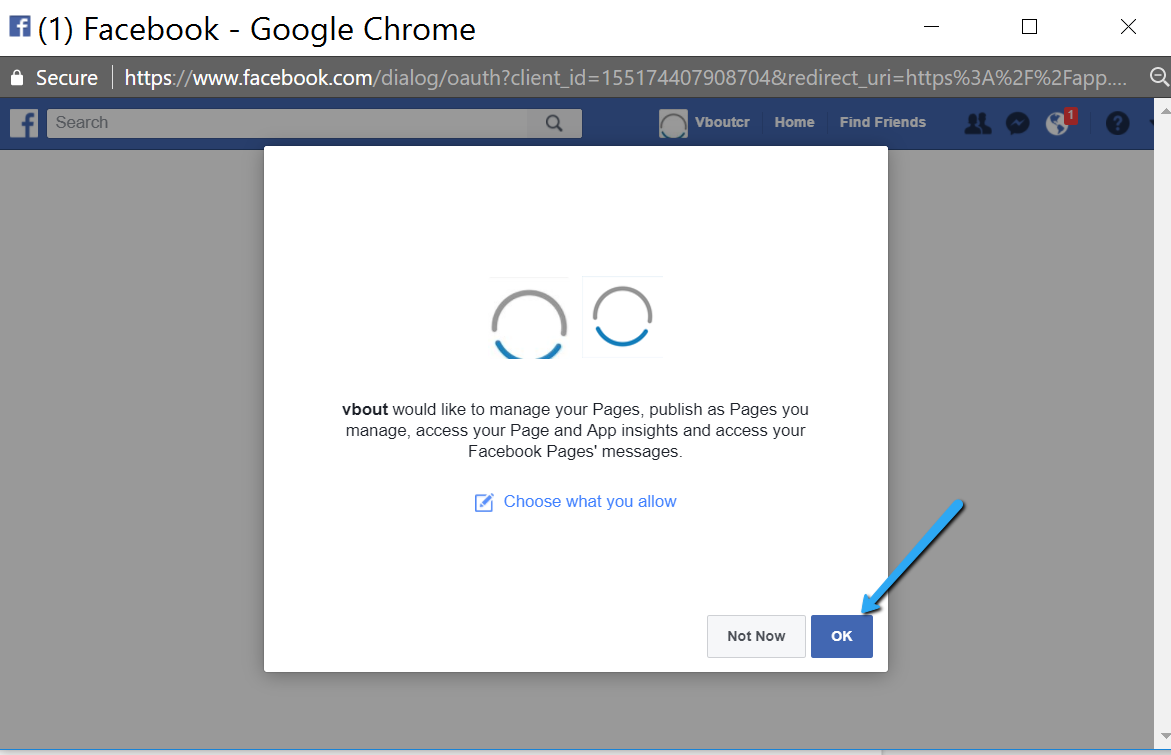The image size is (1171, 755).
Task: Click the right loading thumbnail
Action: 622,317
